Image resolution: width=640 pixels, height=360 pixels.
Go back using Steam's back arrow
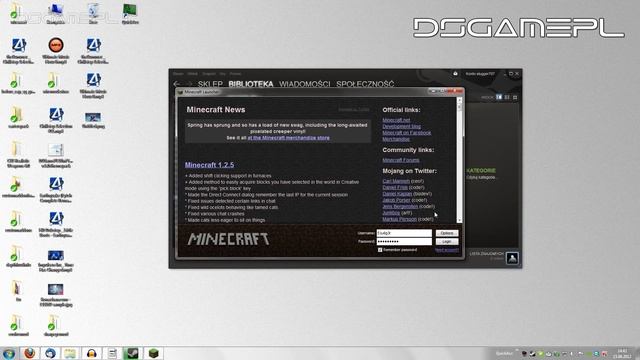177,84
